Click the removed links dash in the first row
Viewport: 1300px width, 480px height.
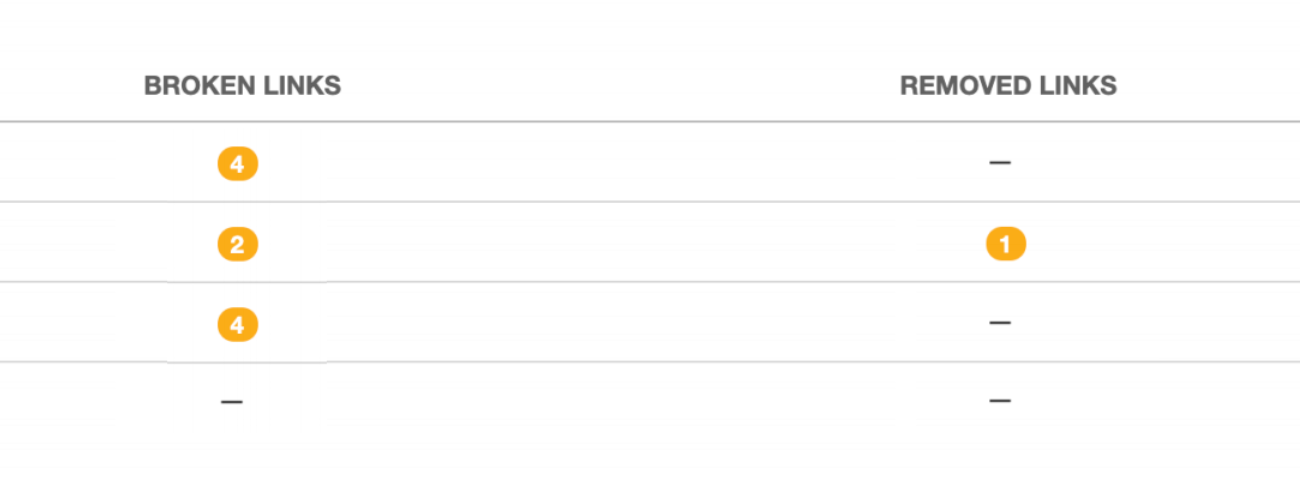pyautogui.click(x=1000, y=162)
